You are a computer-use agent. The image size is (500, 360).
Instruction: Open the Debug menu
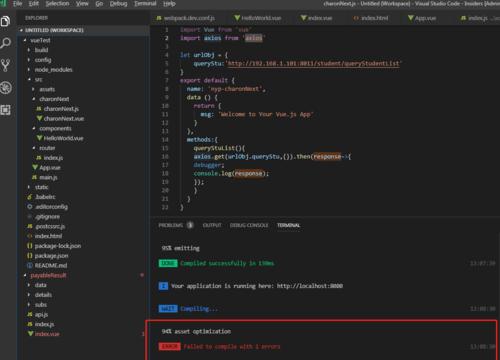pos(118,4)
